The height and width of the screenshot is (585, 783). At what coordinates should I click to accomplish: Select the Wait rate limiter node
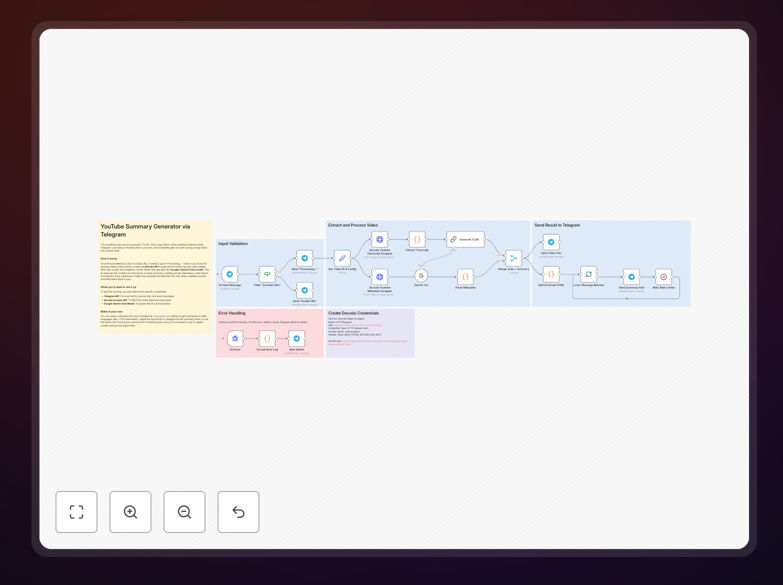(x=663, y=277)
